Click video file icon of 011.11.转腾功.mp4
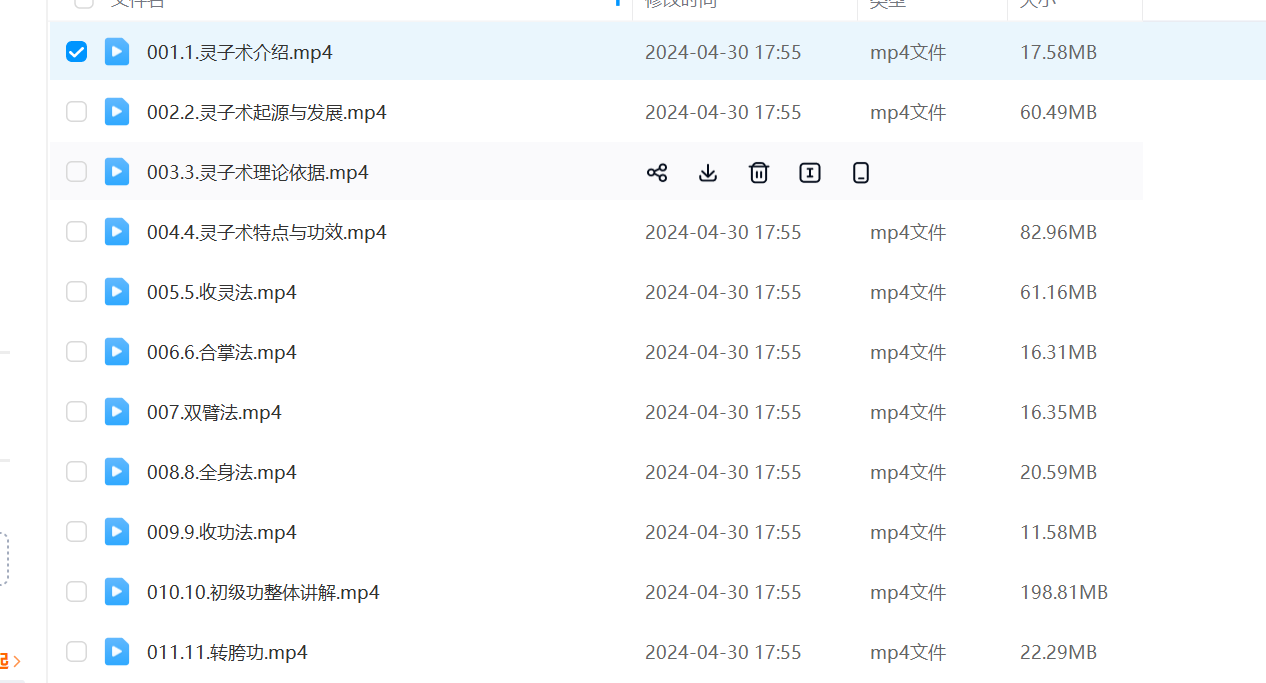This screenshot has width=1266, height=683. pos(117,652)
